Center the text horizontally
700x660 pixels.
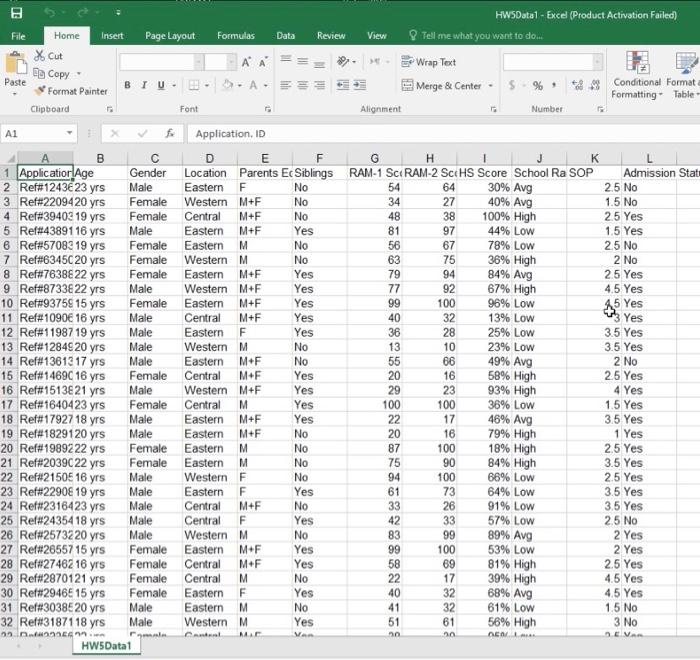[x=303, y=85]
